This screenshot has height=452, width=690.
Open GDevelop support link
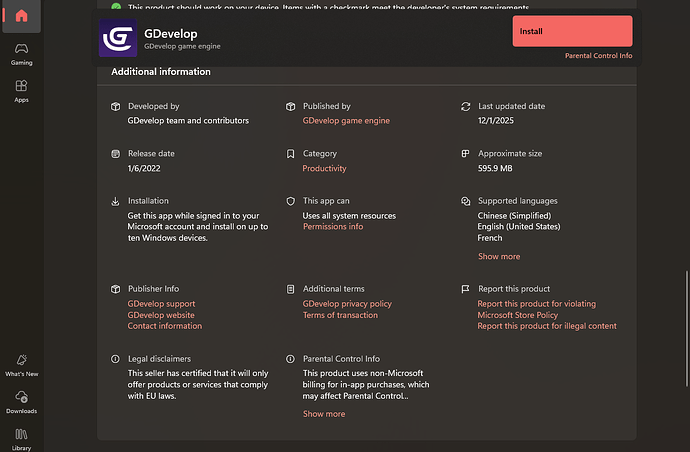click(x=161, y=304)
